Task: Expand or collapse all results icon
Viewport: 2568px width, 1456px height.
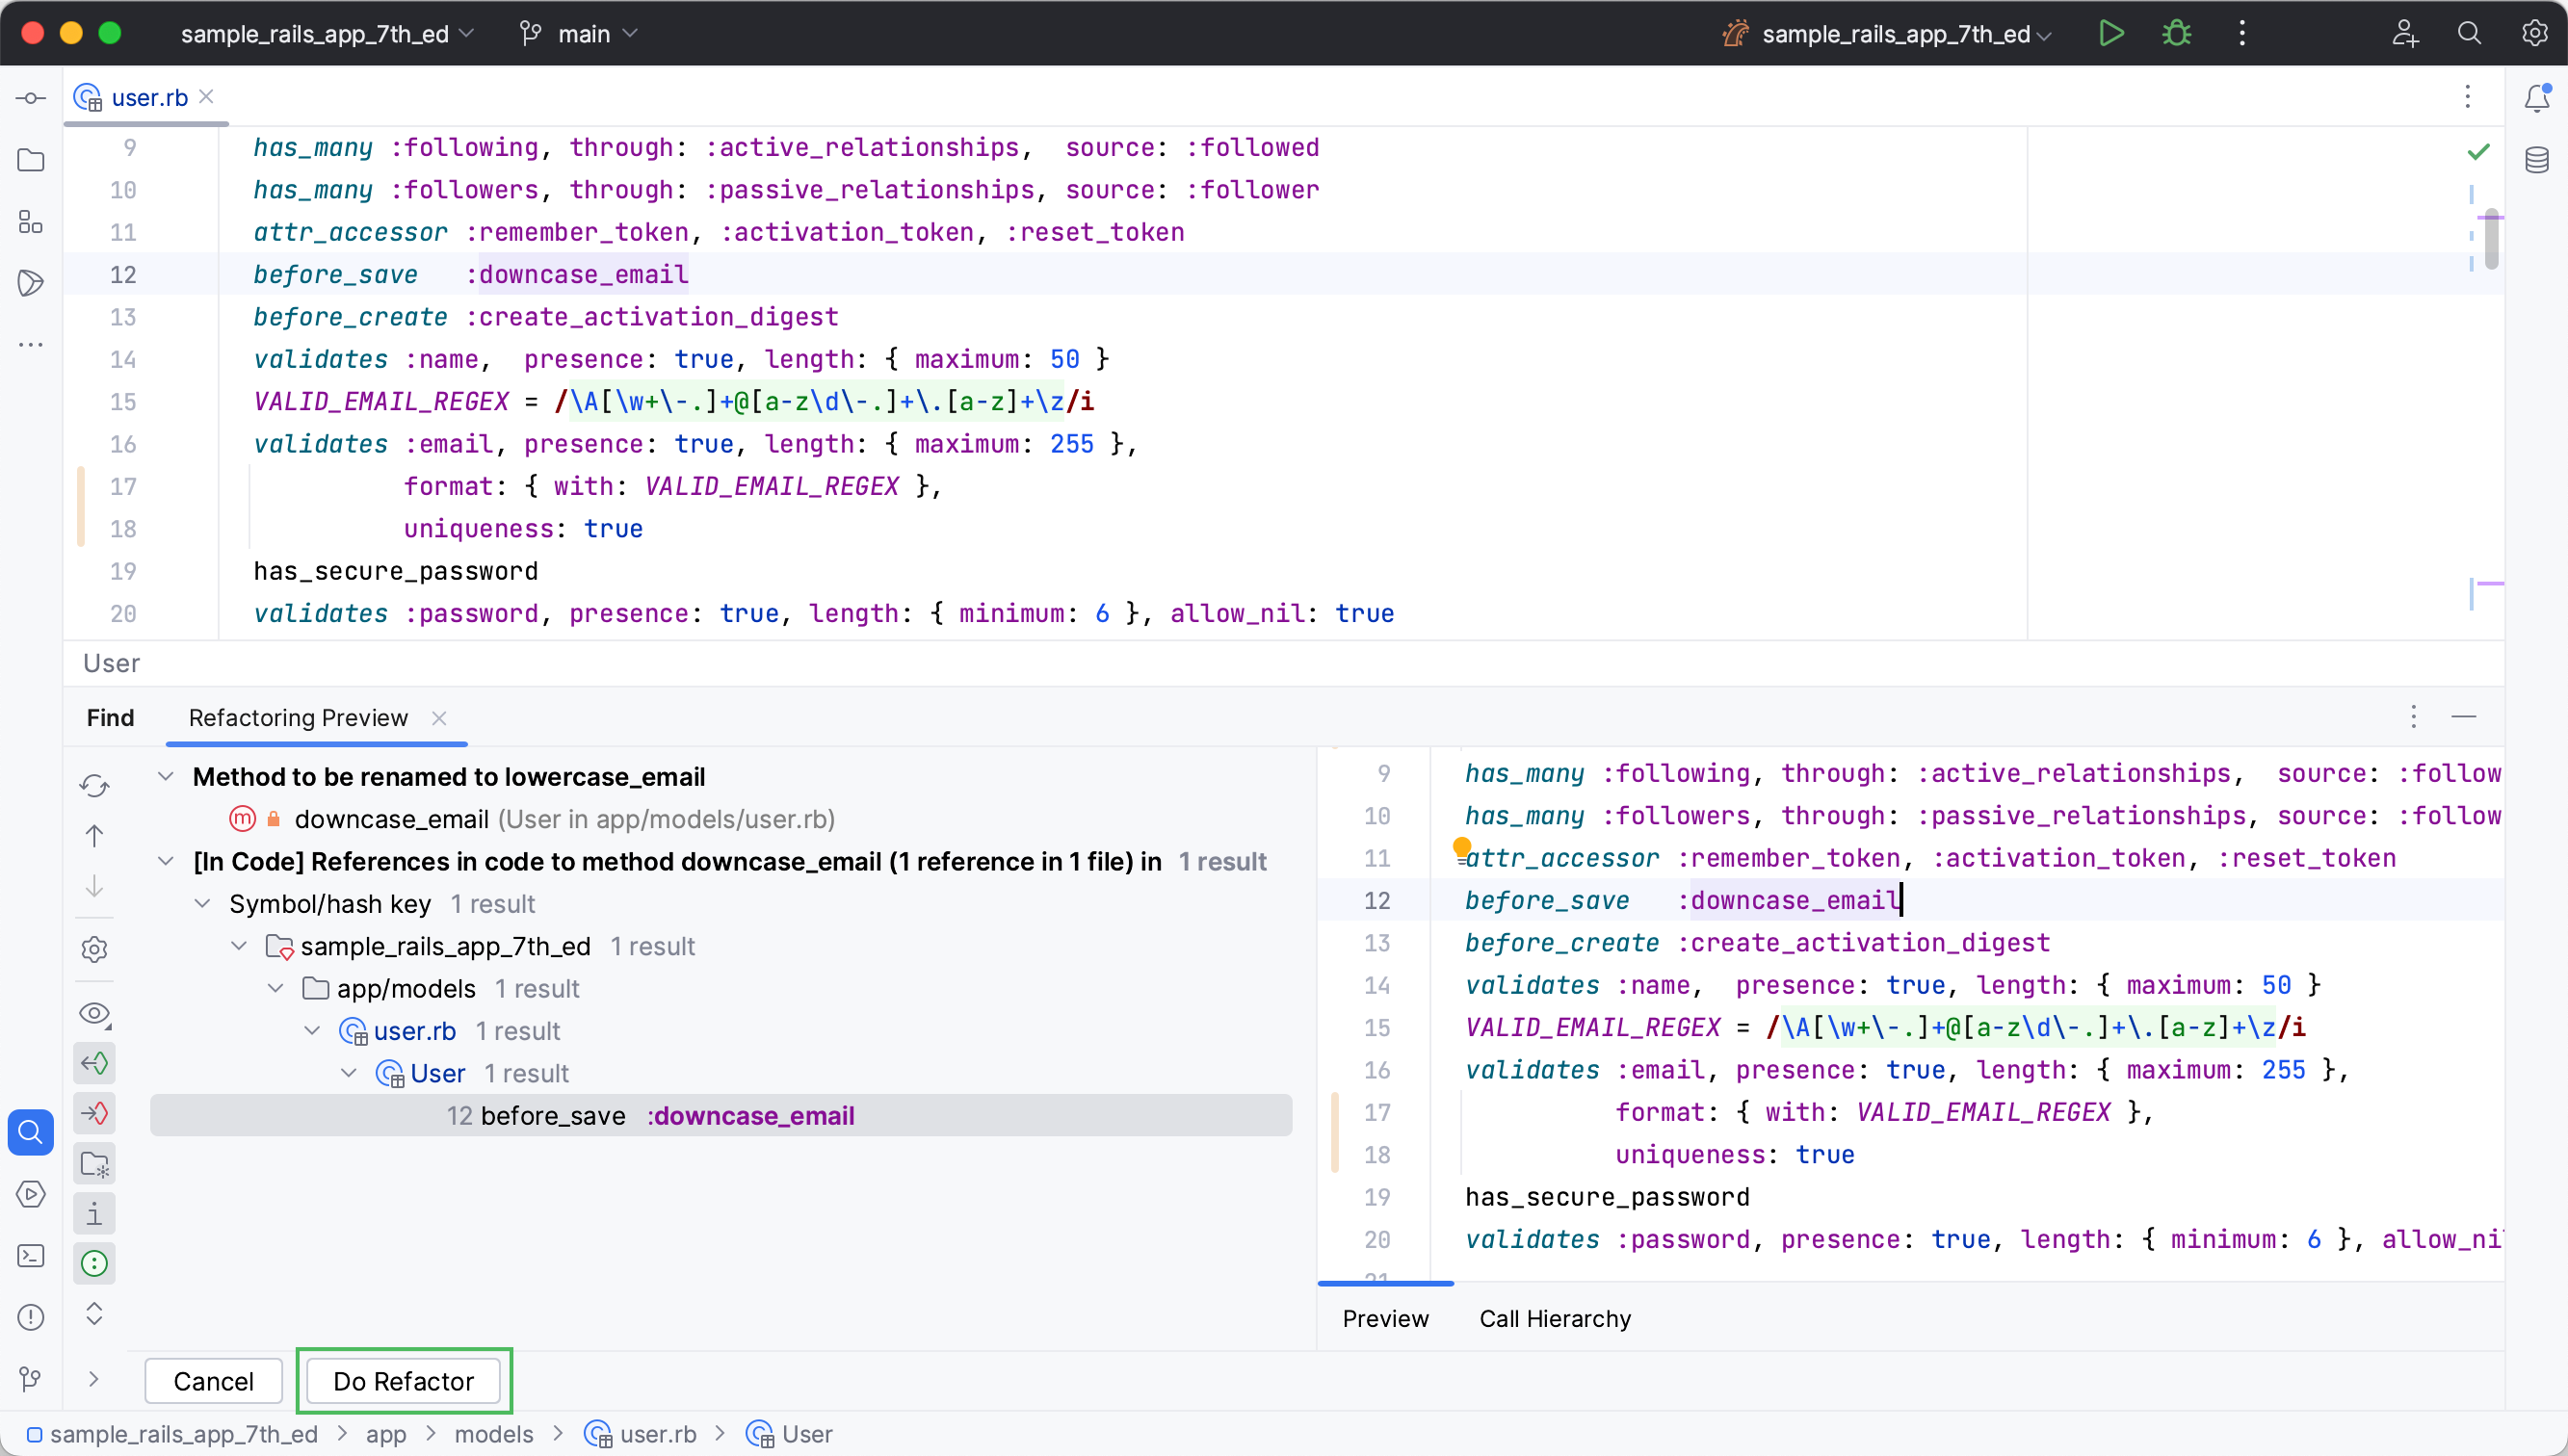Action: coord(94,1314)
